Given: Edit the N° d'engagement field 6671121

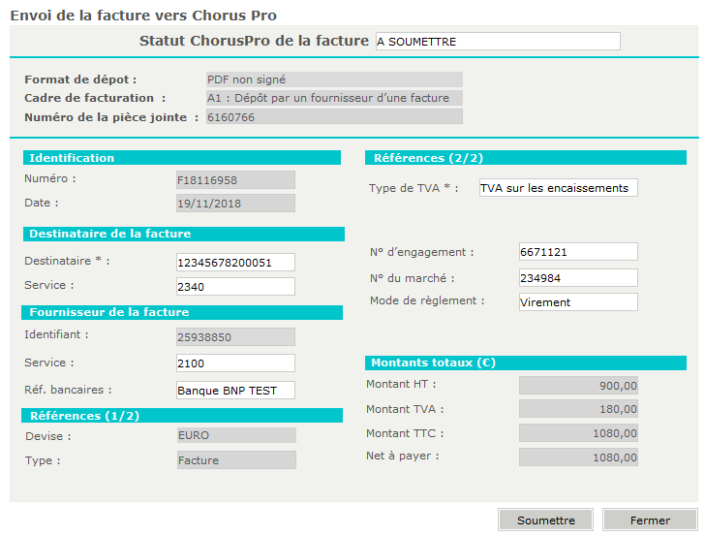Looking at the screenshot, I should tap(578, 251).
